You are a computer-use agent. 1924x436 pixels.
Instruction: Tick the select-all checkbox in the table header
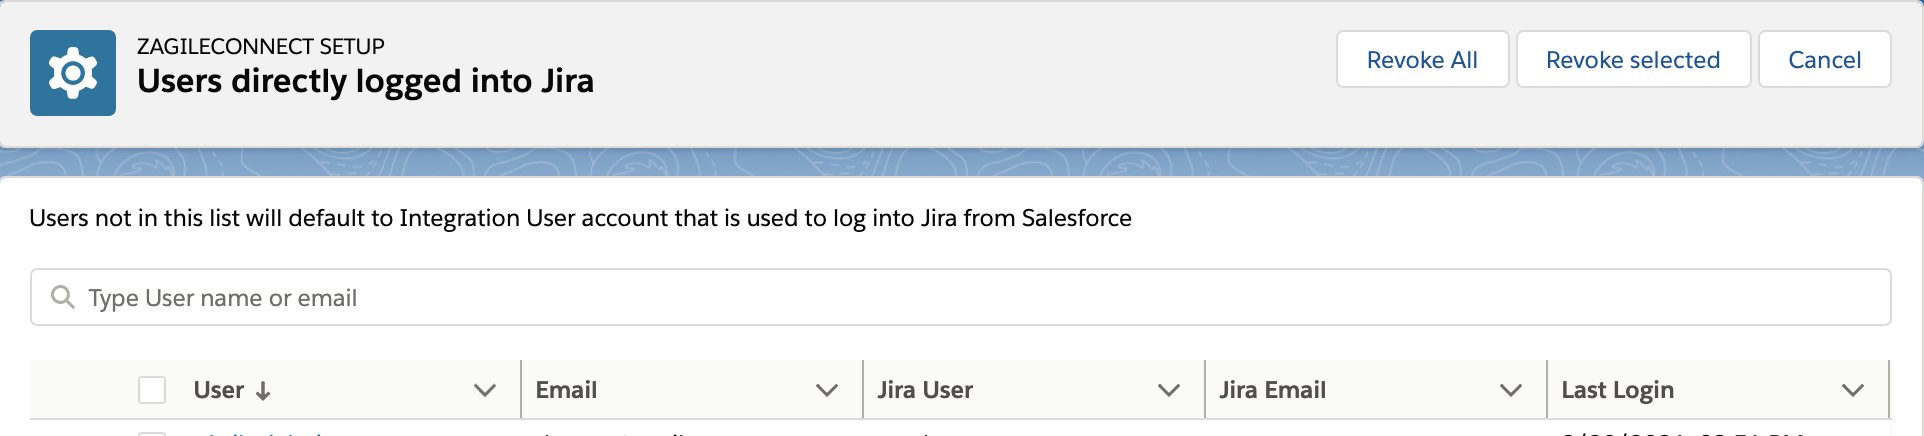152,390
